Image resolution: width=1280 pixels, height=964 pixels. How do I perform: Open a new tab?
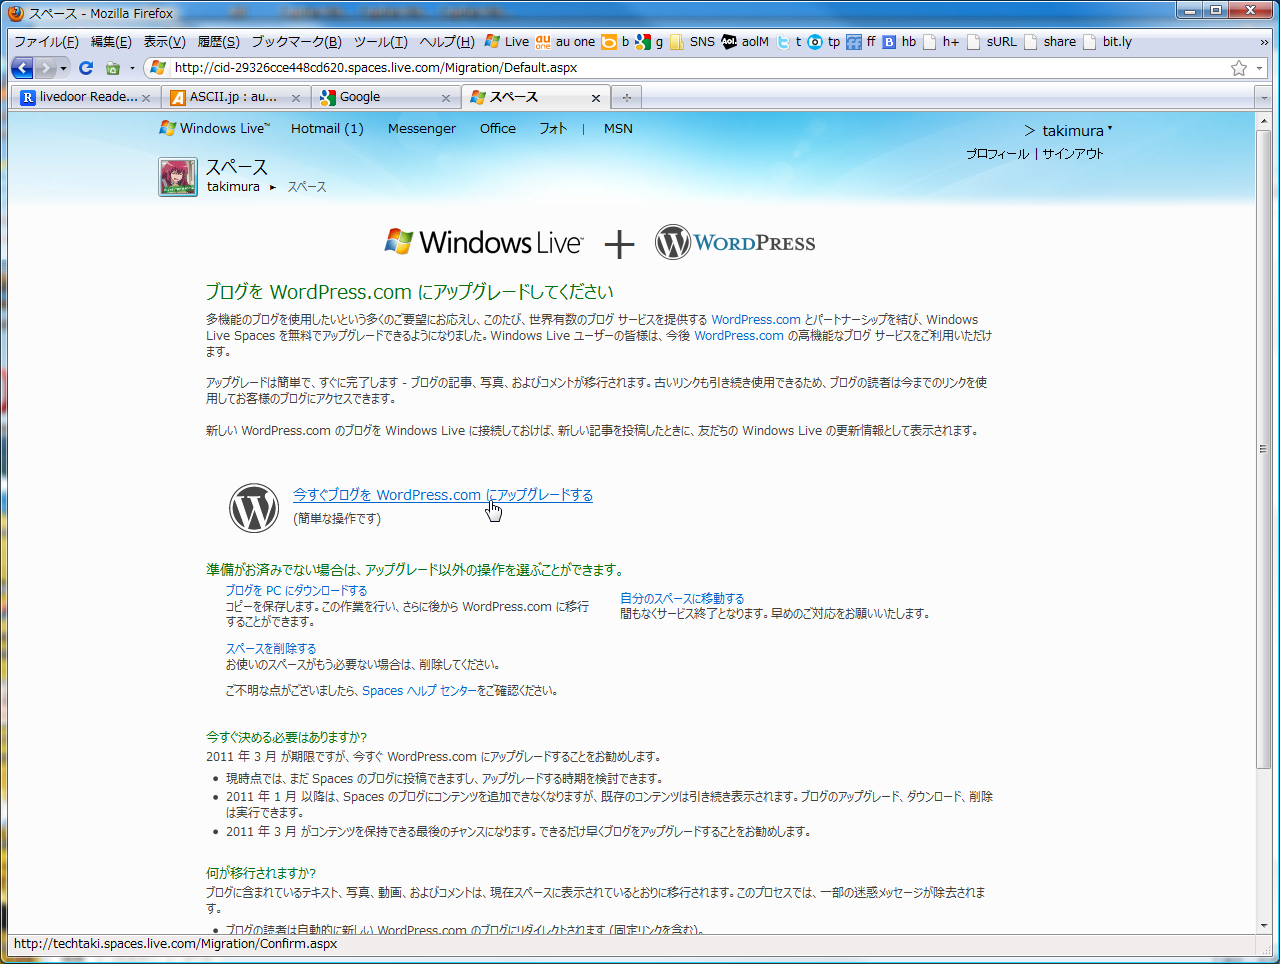627,97
